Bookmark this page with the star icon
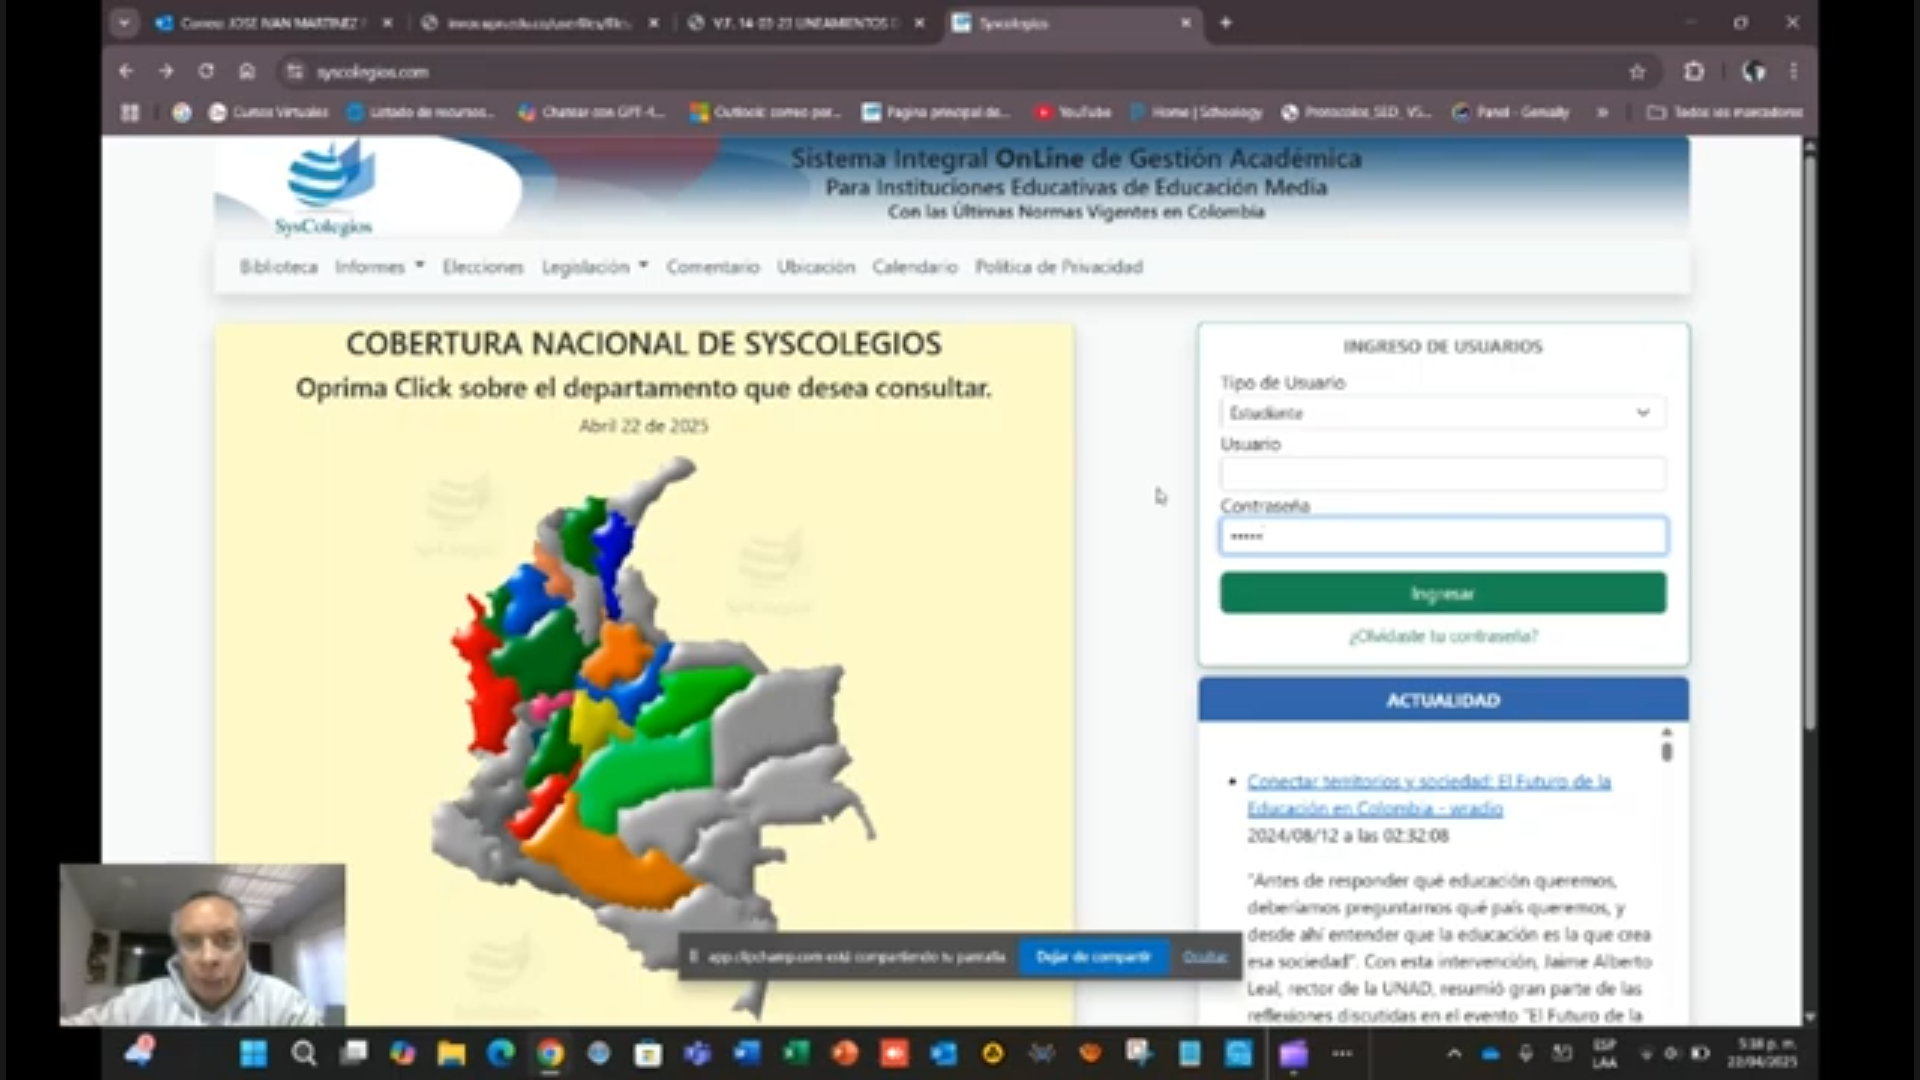The height and width of the screenshot is (1080, 1920). tap(1637, 71)
